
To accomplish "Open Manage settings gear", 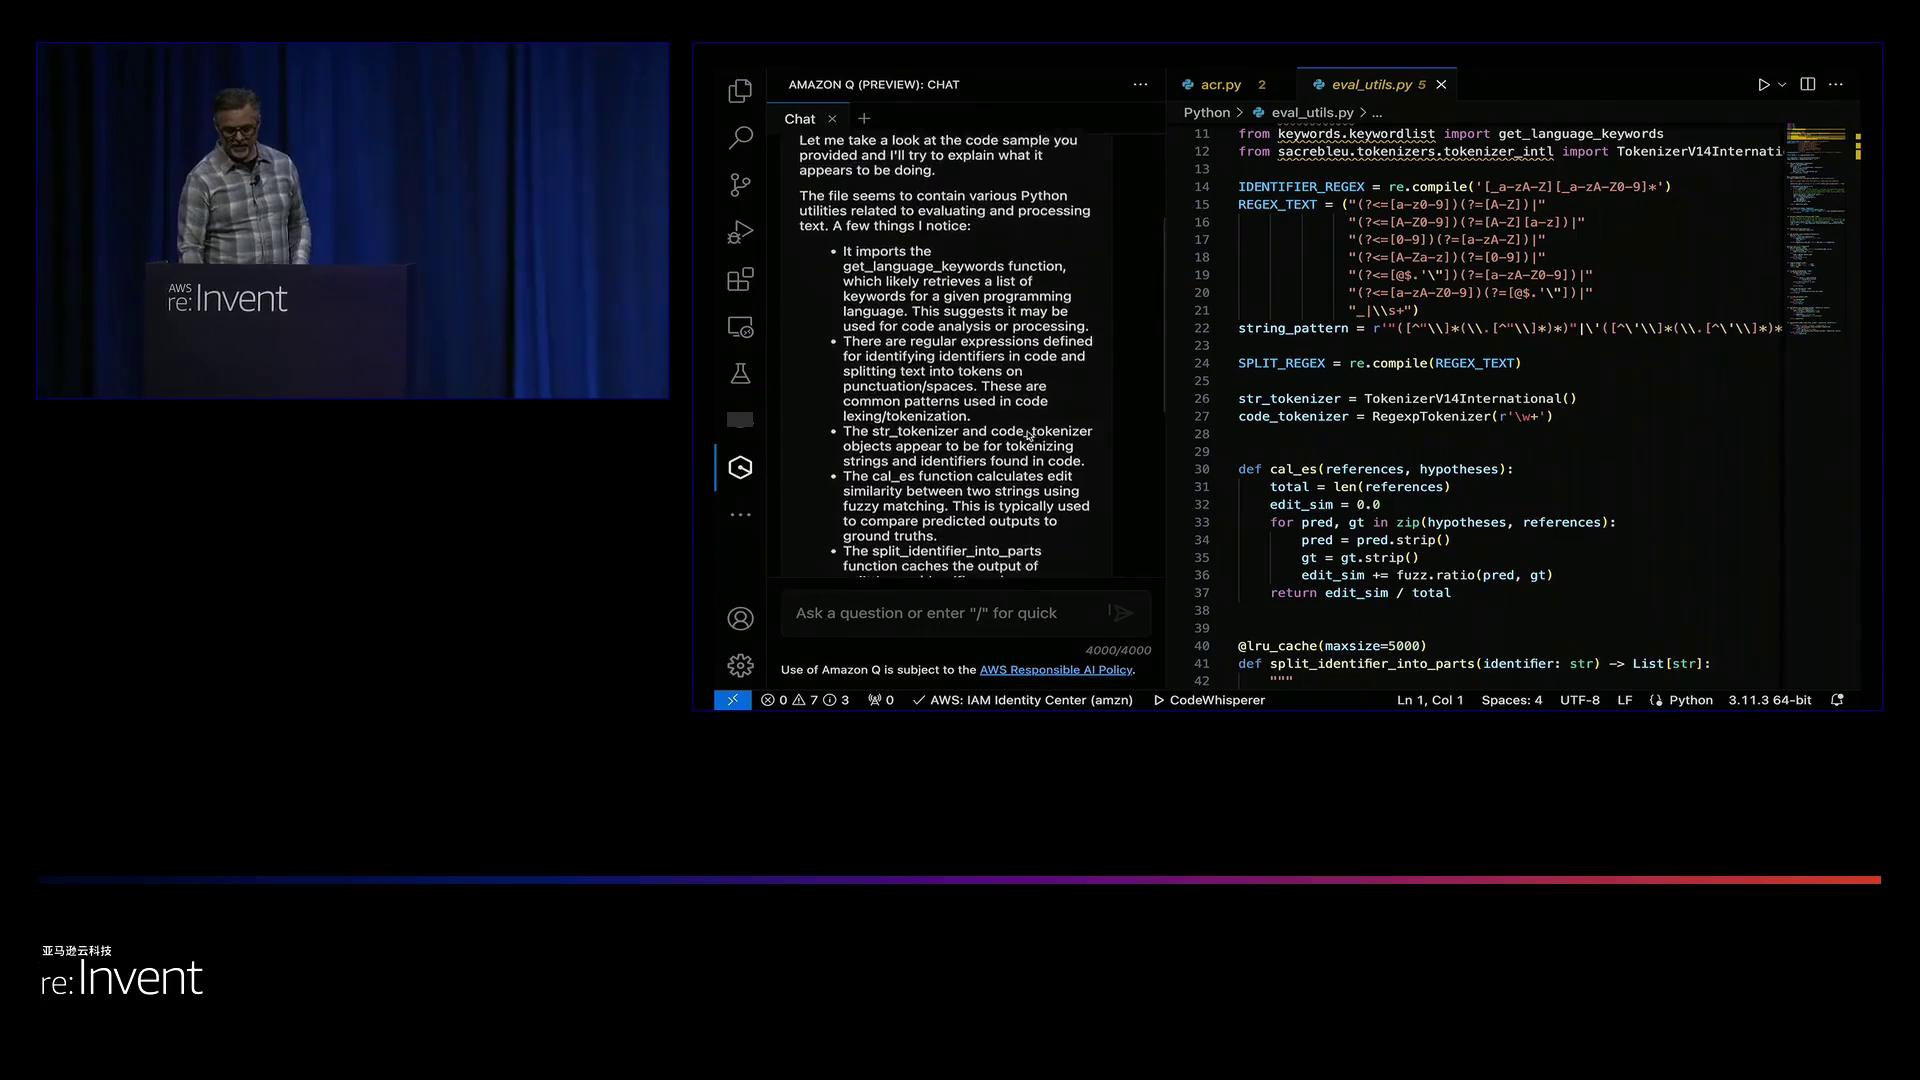I will click(x=740, y=666).
